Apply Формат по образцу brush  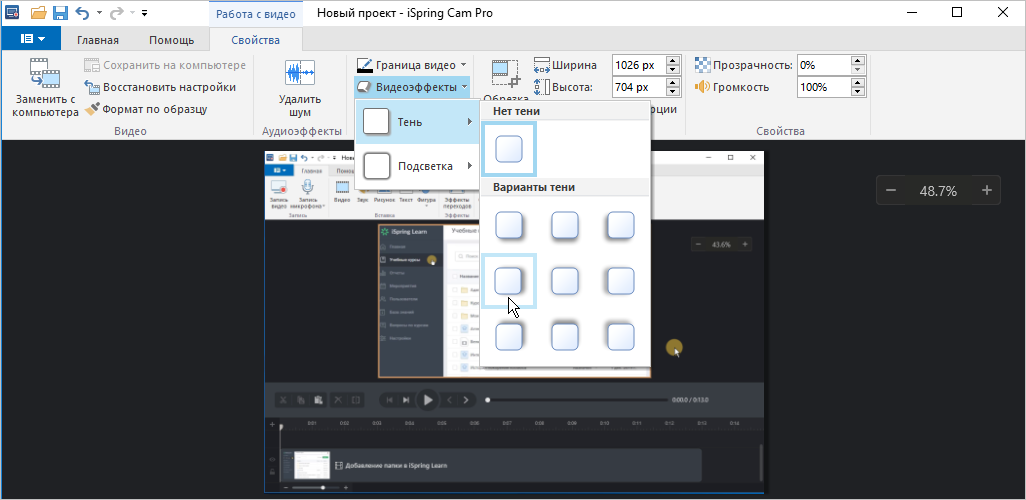[x=147, y=109]
